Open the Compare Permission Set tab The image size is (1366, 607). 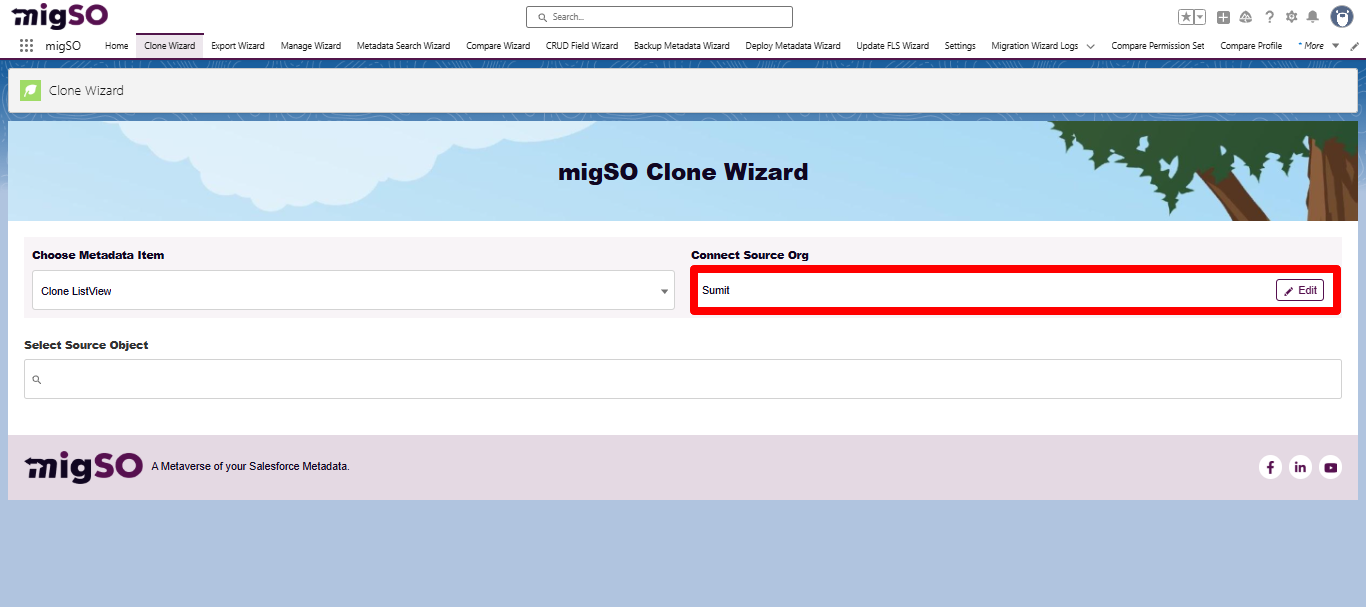pyautogui.click(x=1157, y=45)
